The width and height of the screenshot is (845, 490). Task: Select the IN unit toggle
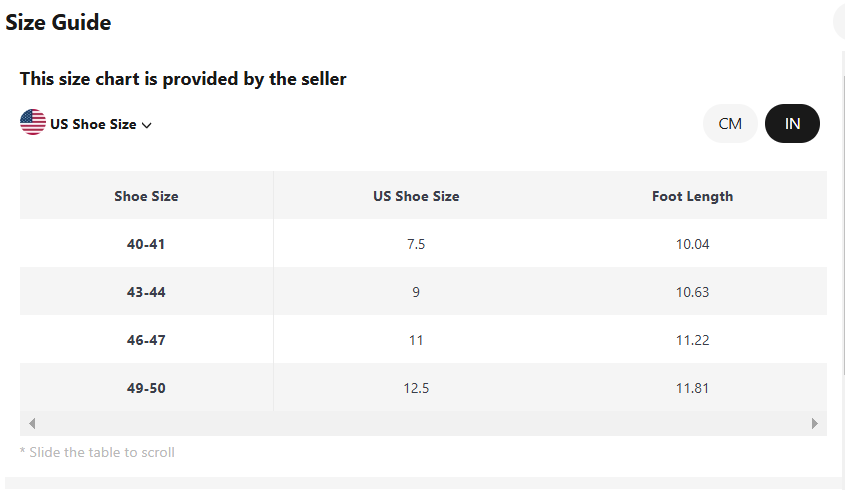(792, 124)
